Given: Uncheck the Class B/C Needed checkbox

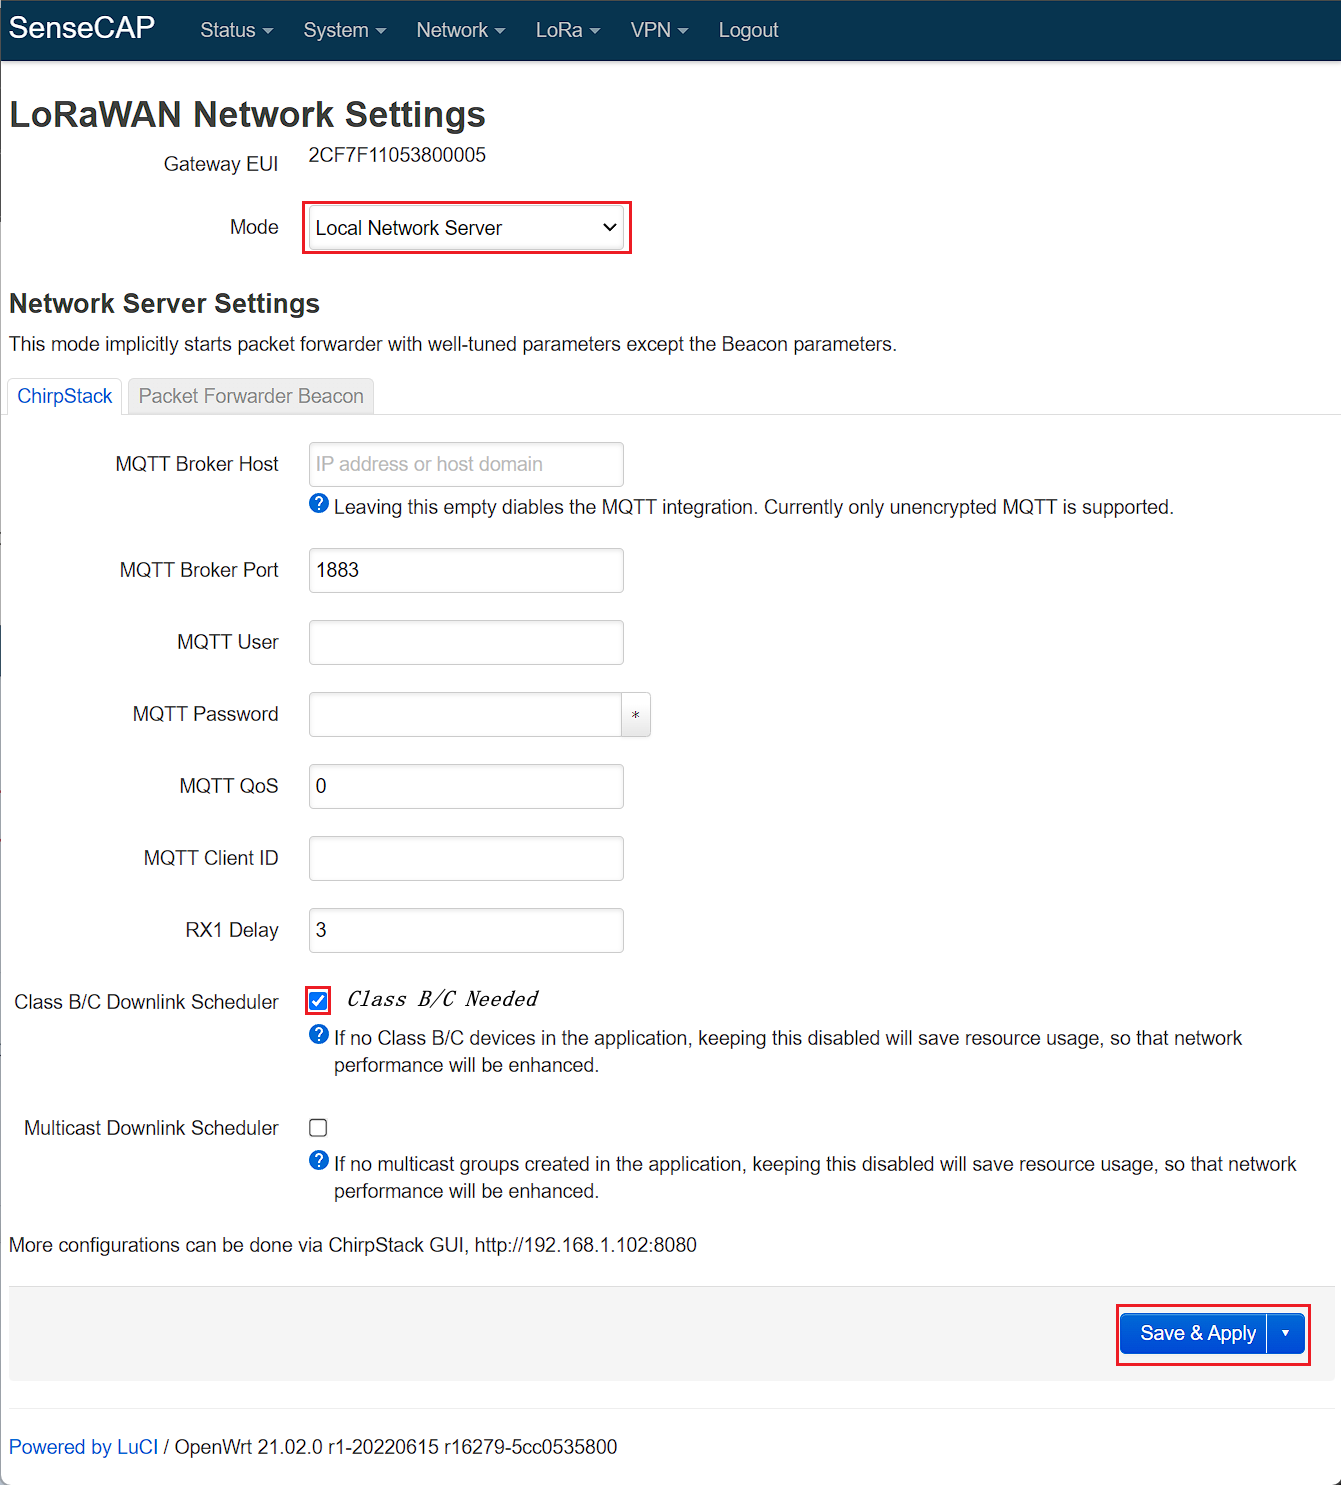Looking at the screenshot, I should tap(318, 1000).
